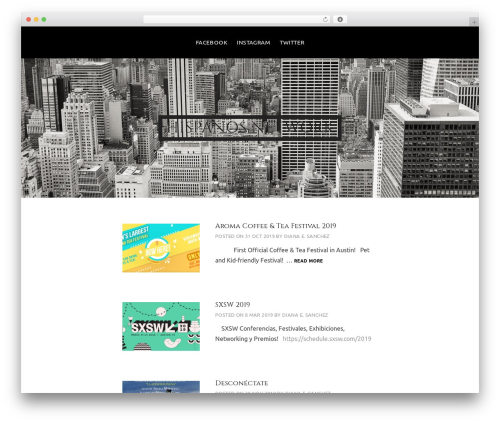Open the Instagram menu link
500x423 pixels.
[253, 43]
